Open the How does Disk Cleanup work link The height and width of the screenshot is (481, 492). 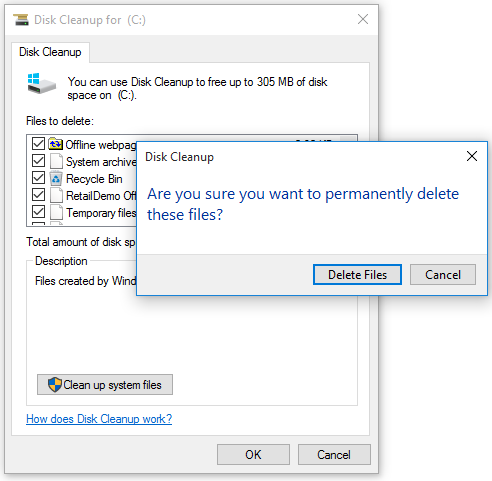tap(99, 419)
